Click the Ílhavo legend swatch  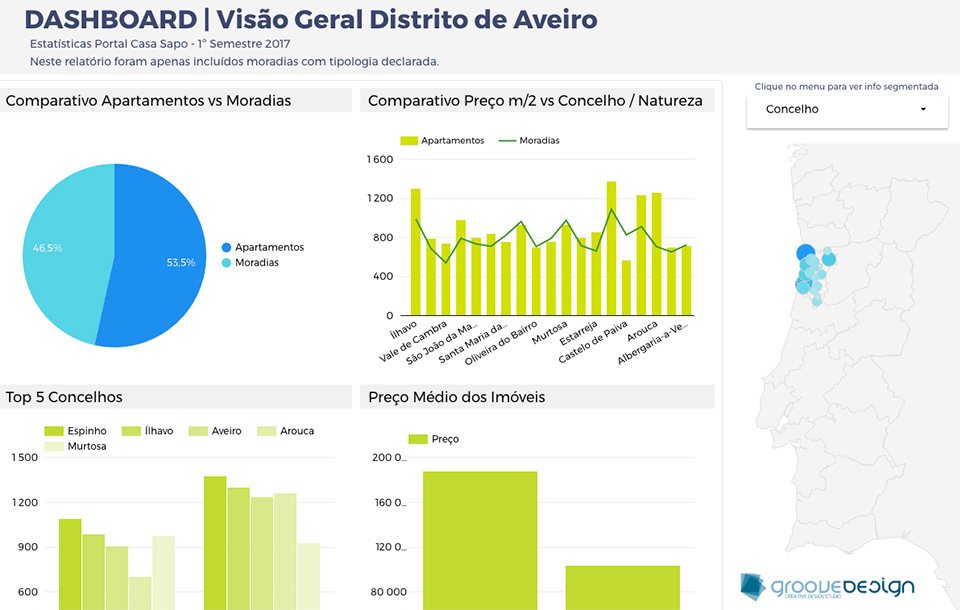132,431
